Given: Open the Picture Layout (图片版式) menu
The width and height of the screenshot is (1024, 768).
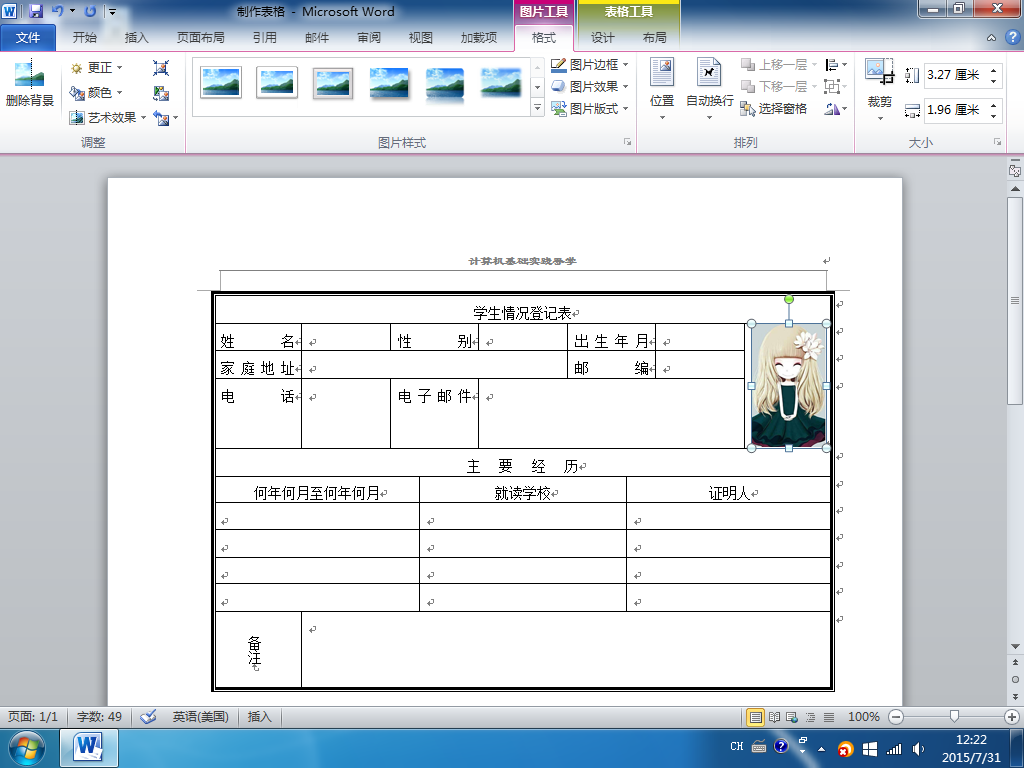Looking at the screenshot, I should pyautogui.click(x=589, y=108).
